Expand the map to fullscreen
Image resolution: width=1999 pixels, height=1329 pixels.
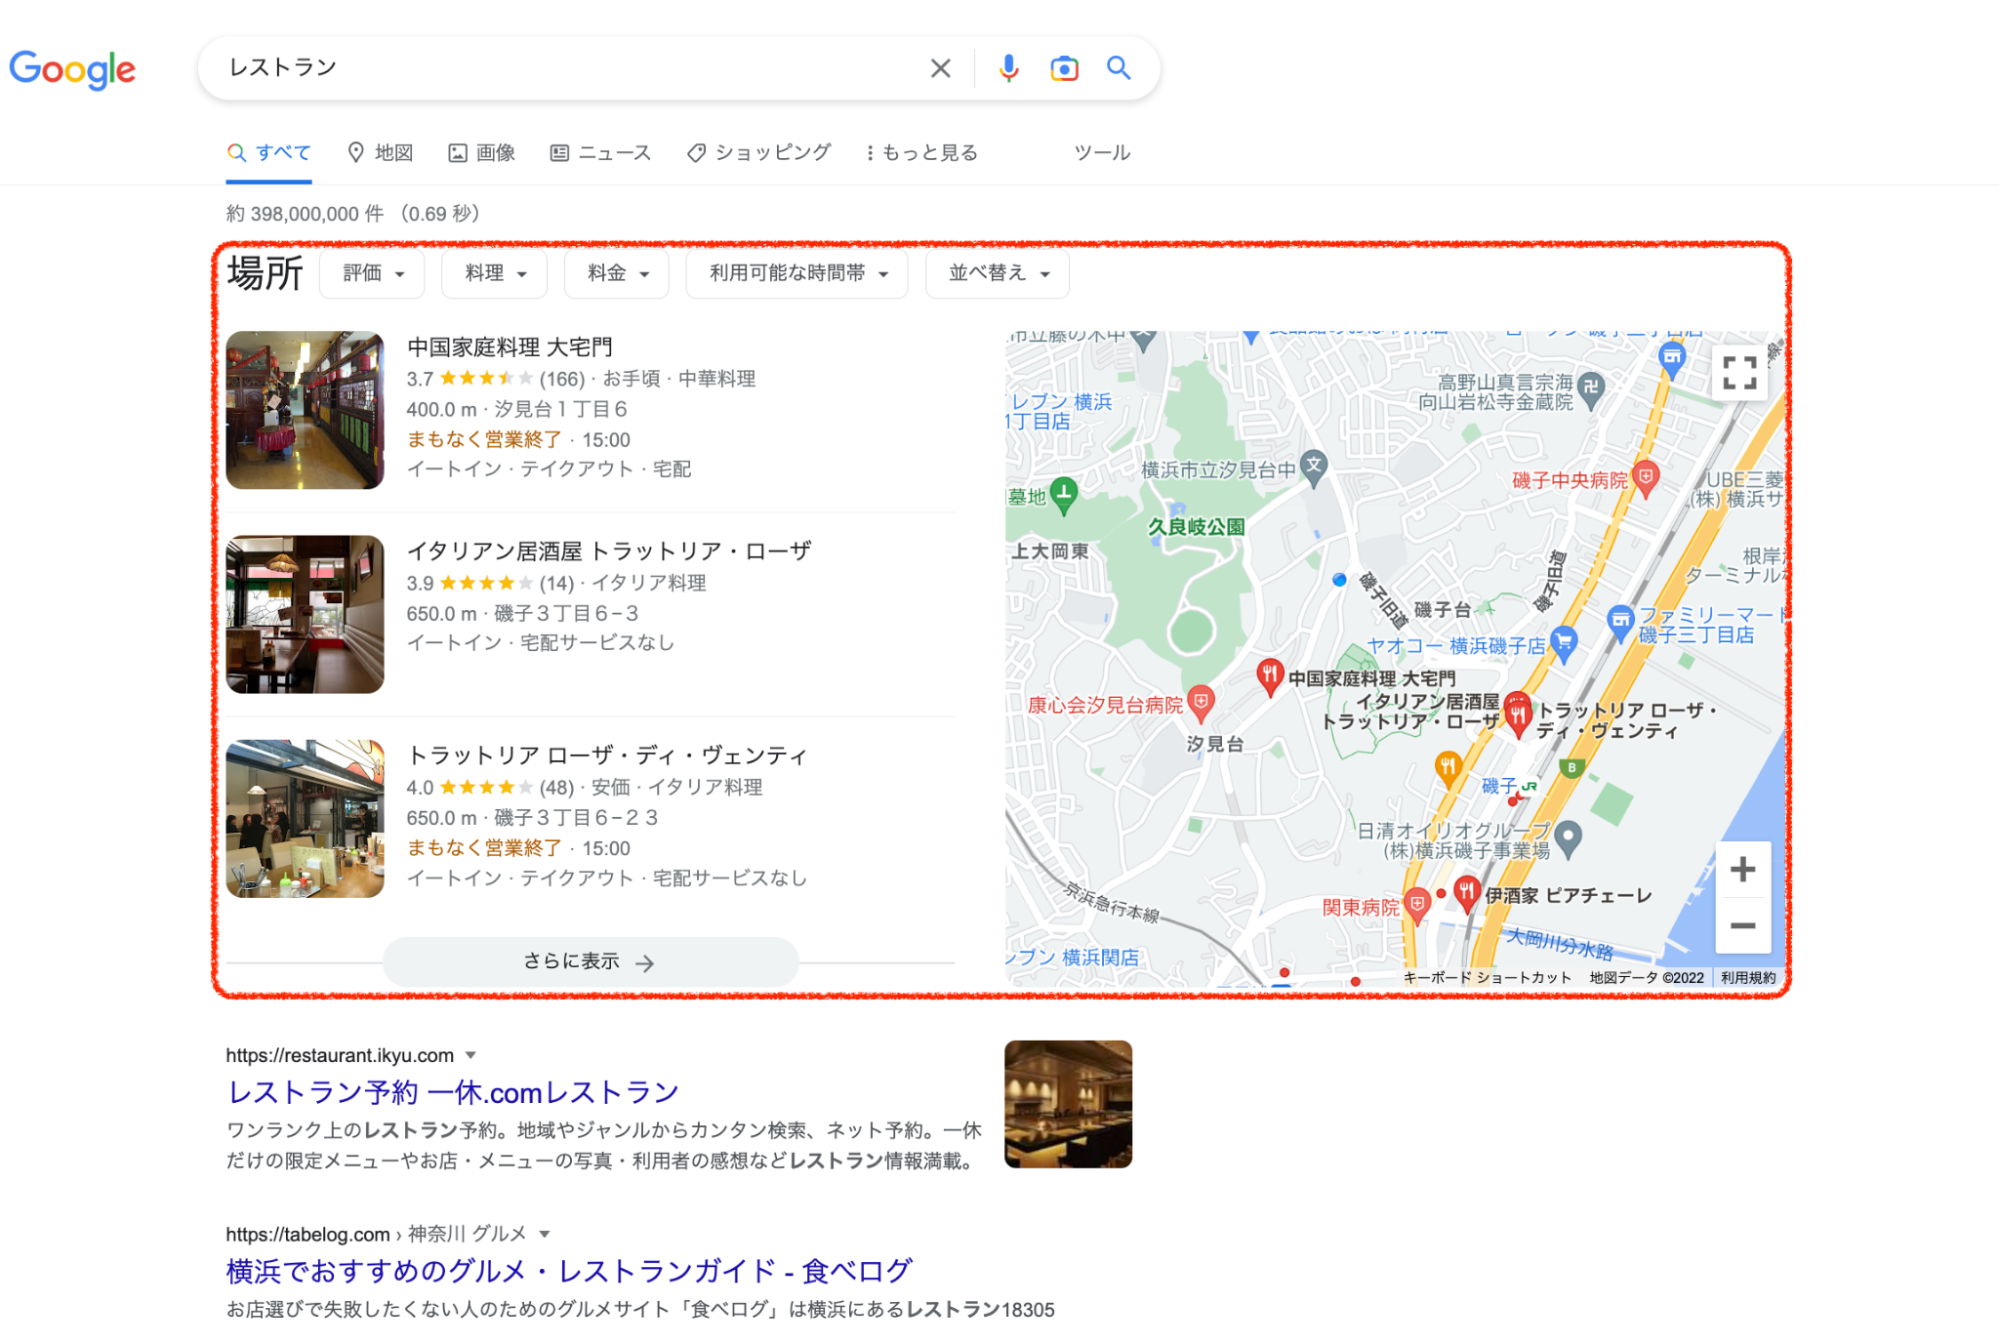1739,373
